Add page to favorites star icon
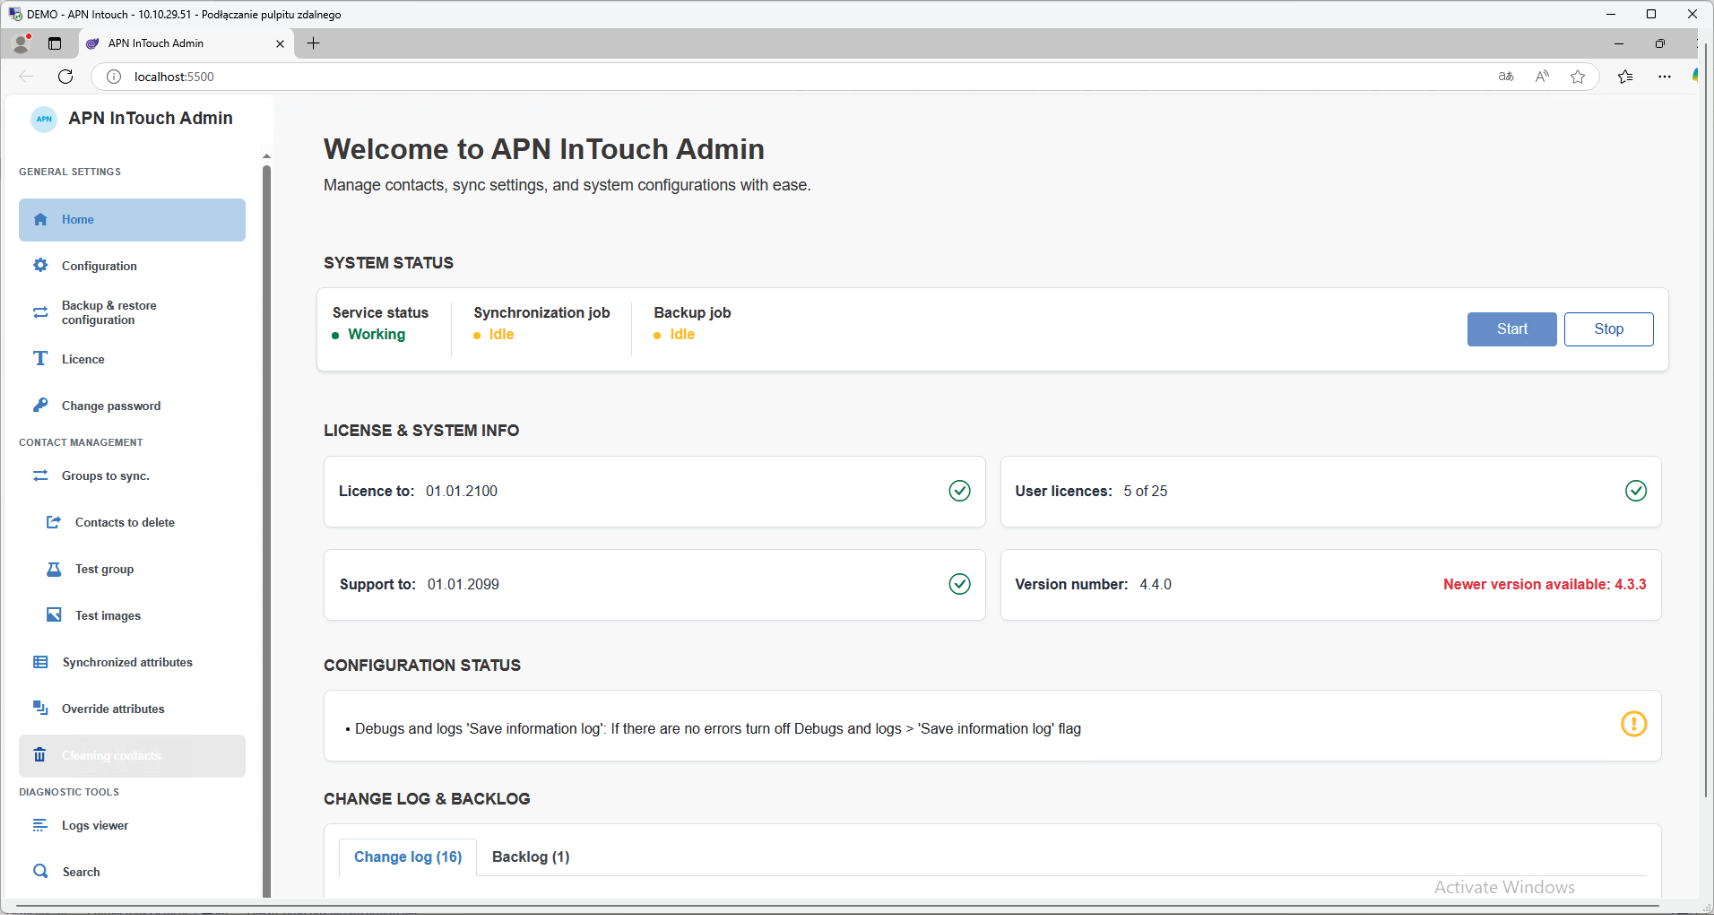The width and height of the screenshot is (1714, 915). (x=1578, y=77)
